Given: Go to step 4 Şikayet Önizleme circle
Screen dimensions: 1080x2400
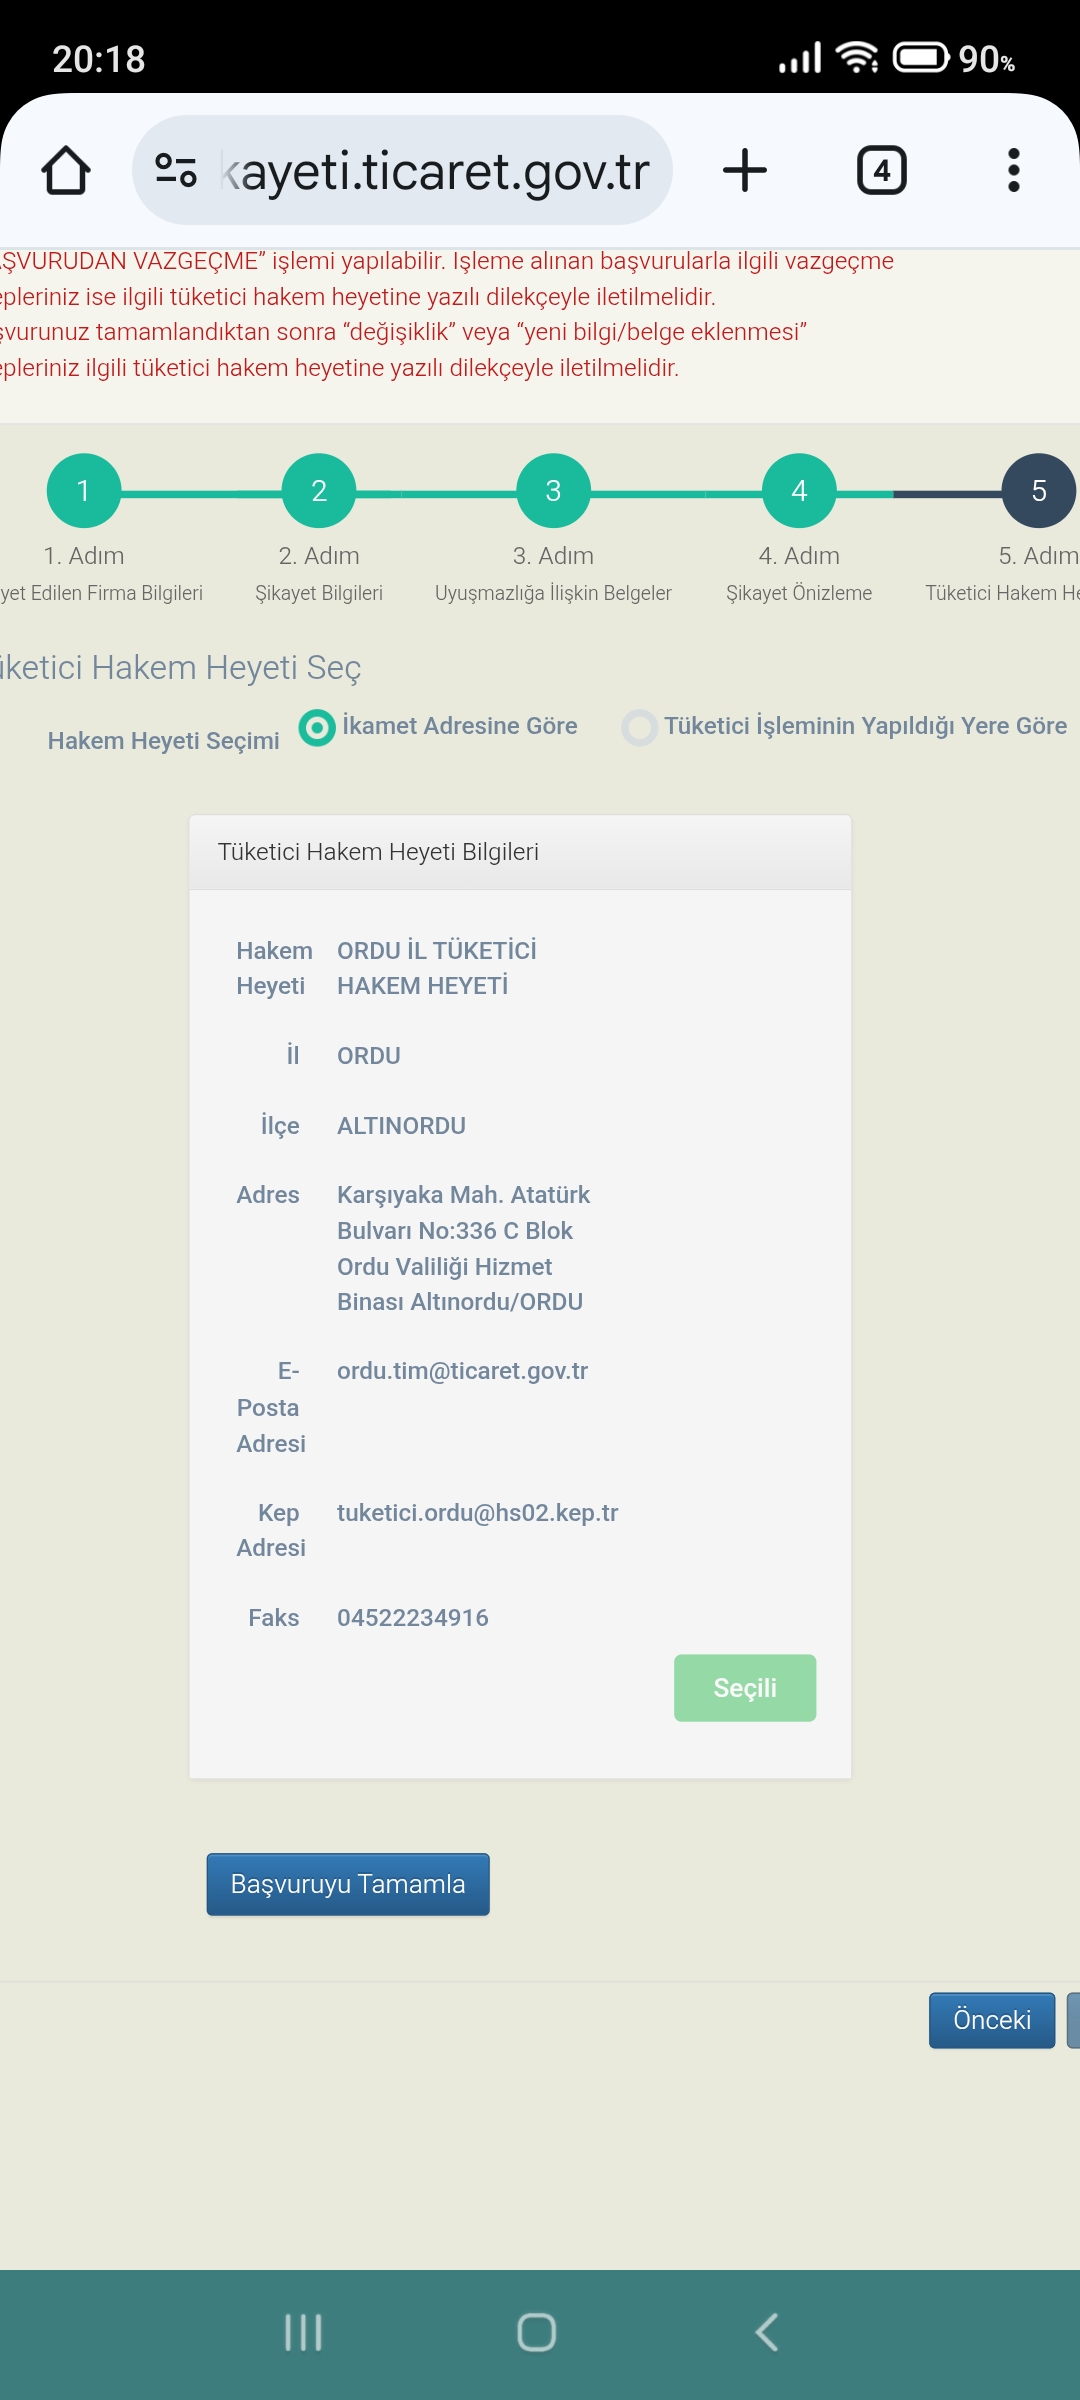Looking at the screenshot, I should pos(799,490).
